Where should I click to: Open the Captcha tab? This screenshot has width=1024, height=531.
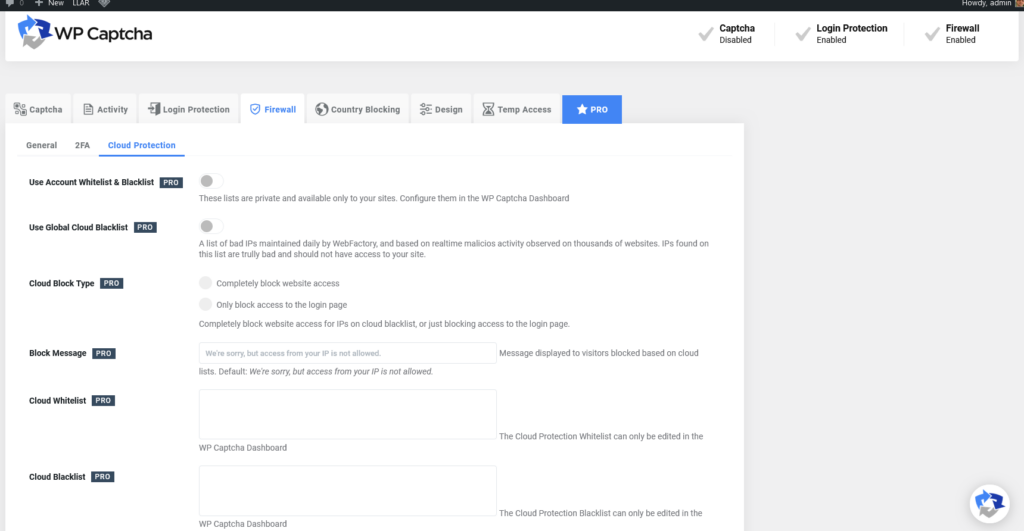39,109
